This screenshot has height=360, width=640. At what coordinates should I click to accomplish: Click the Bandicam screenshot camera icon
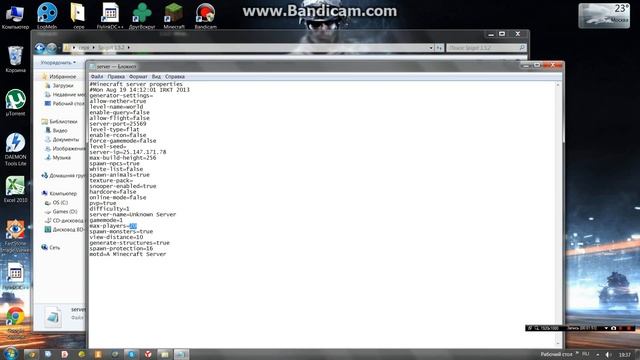(613, 328)
